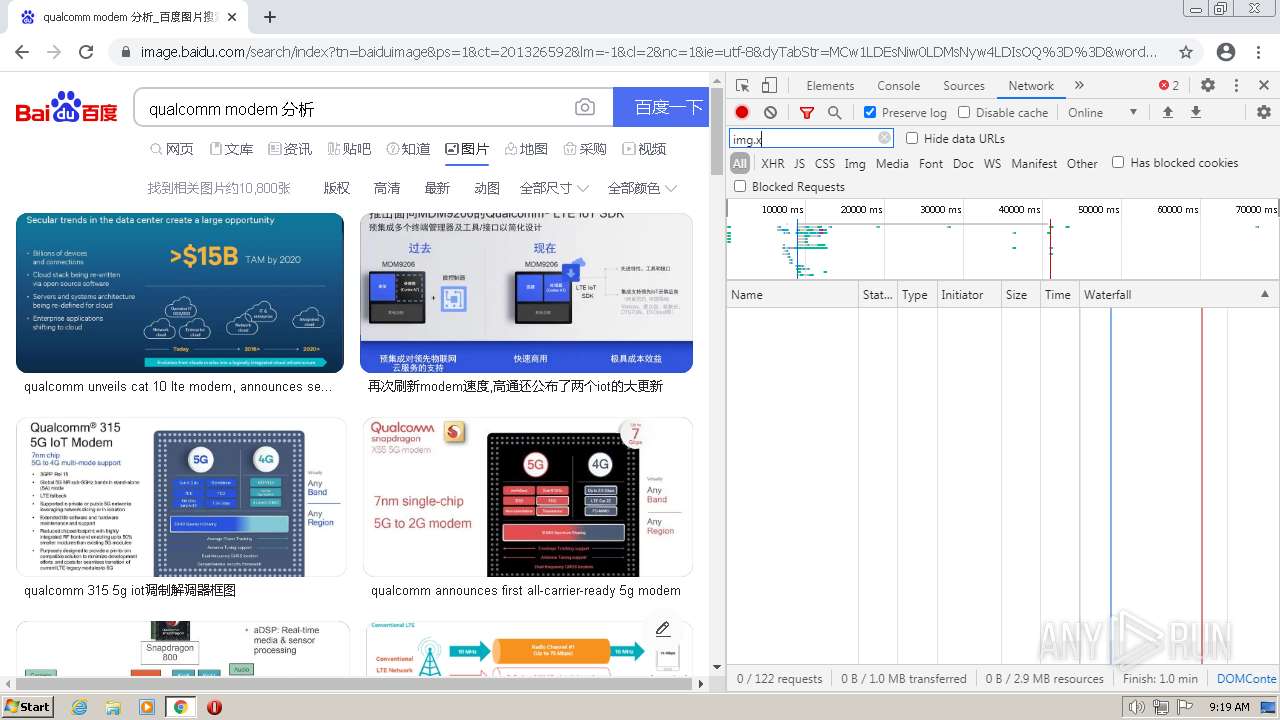Open DevTools settings gear
Screen dimensions: 1280x720
(x=1208, y=86)
